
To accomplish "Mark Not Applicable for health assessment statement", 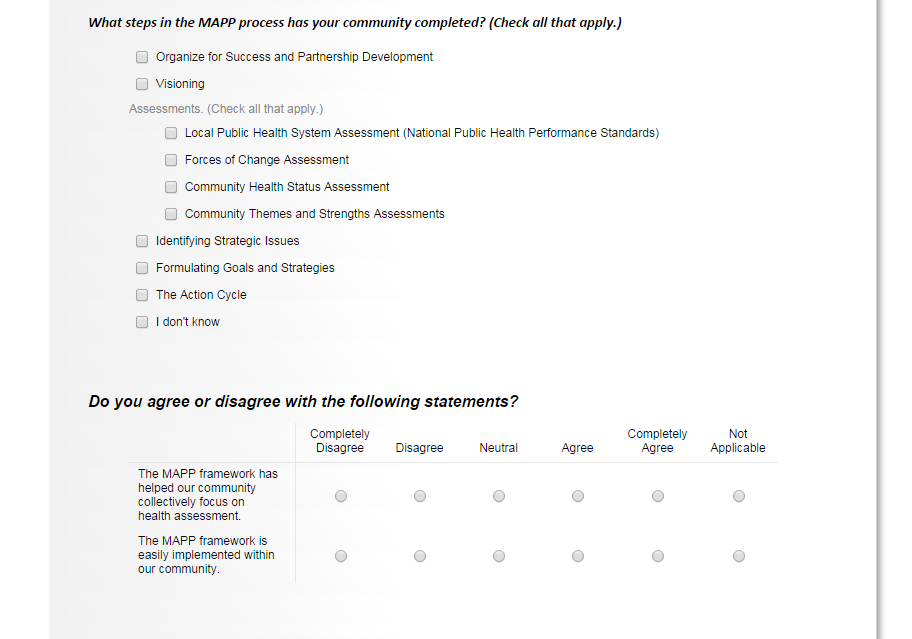I will click(x=739, y=496).
